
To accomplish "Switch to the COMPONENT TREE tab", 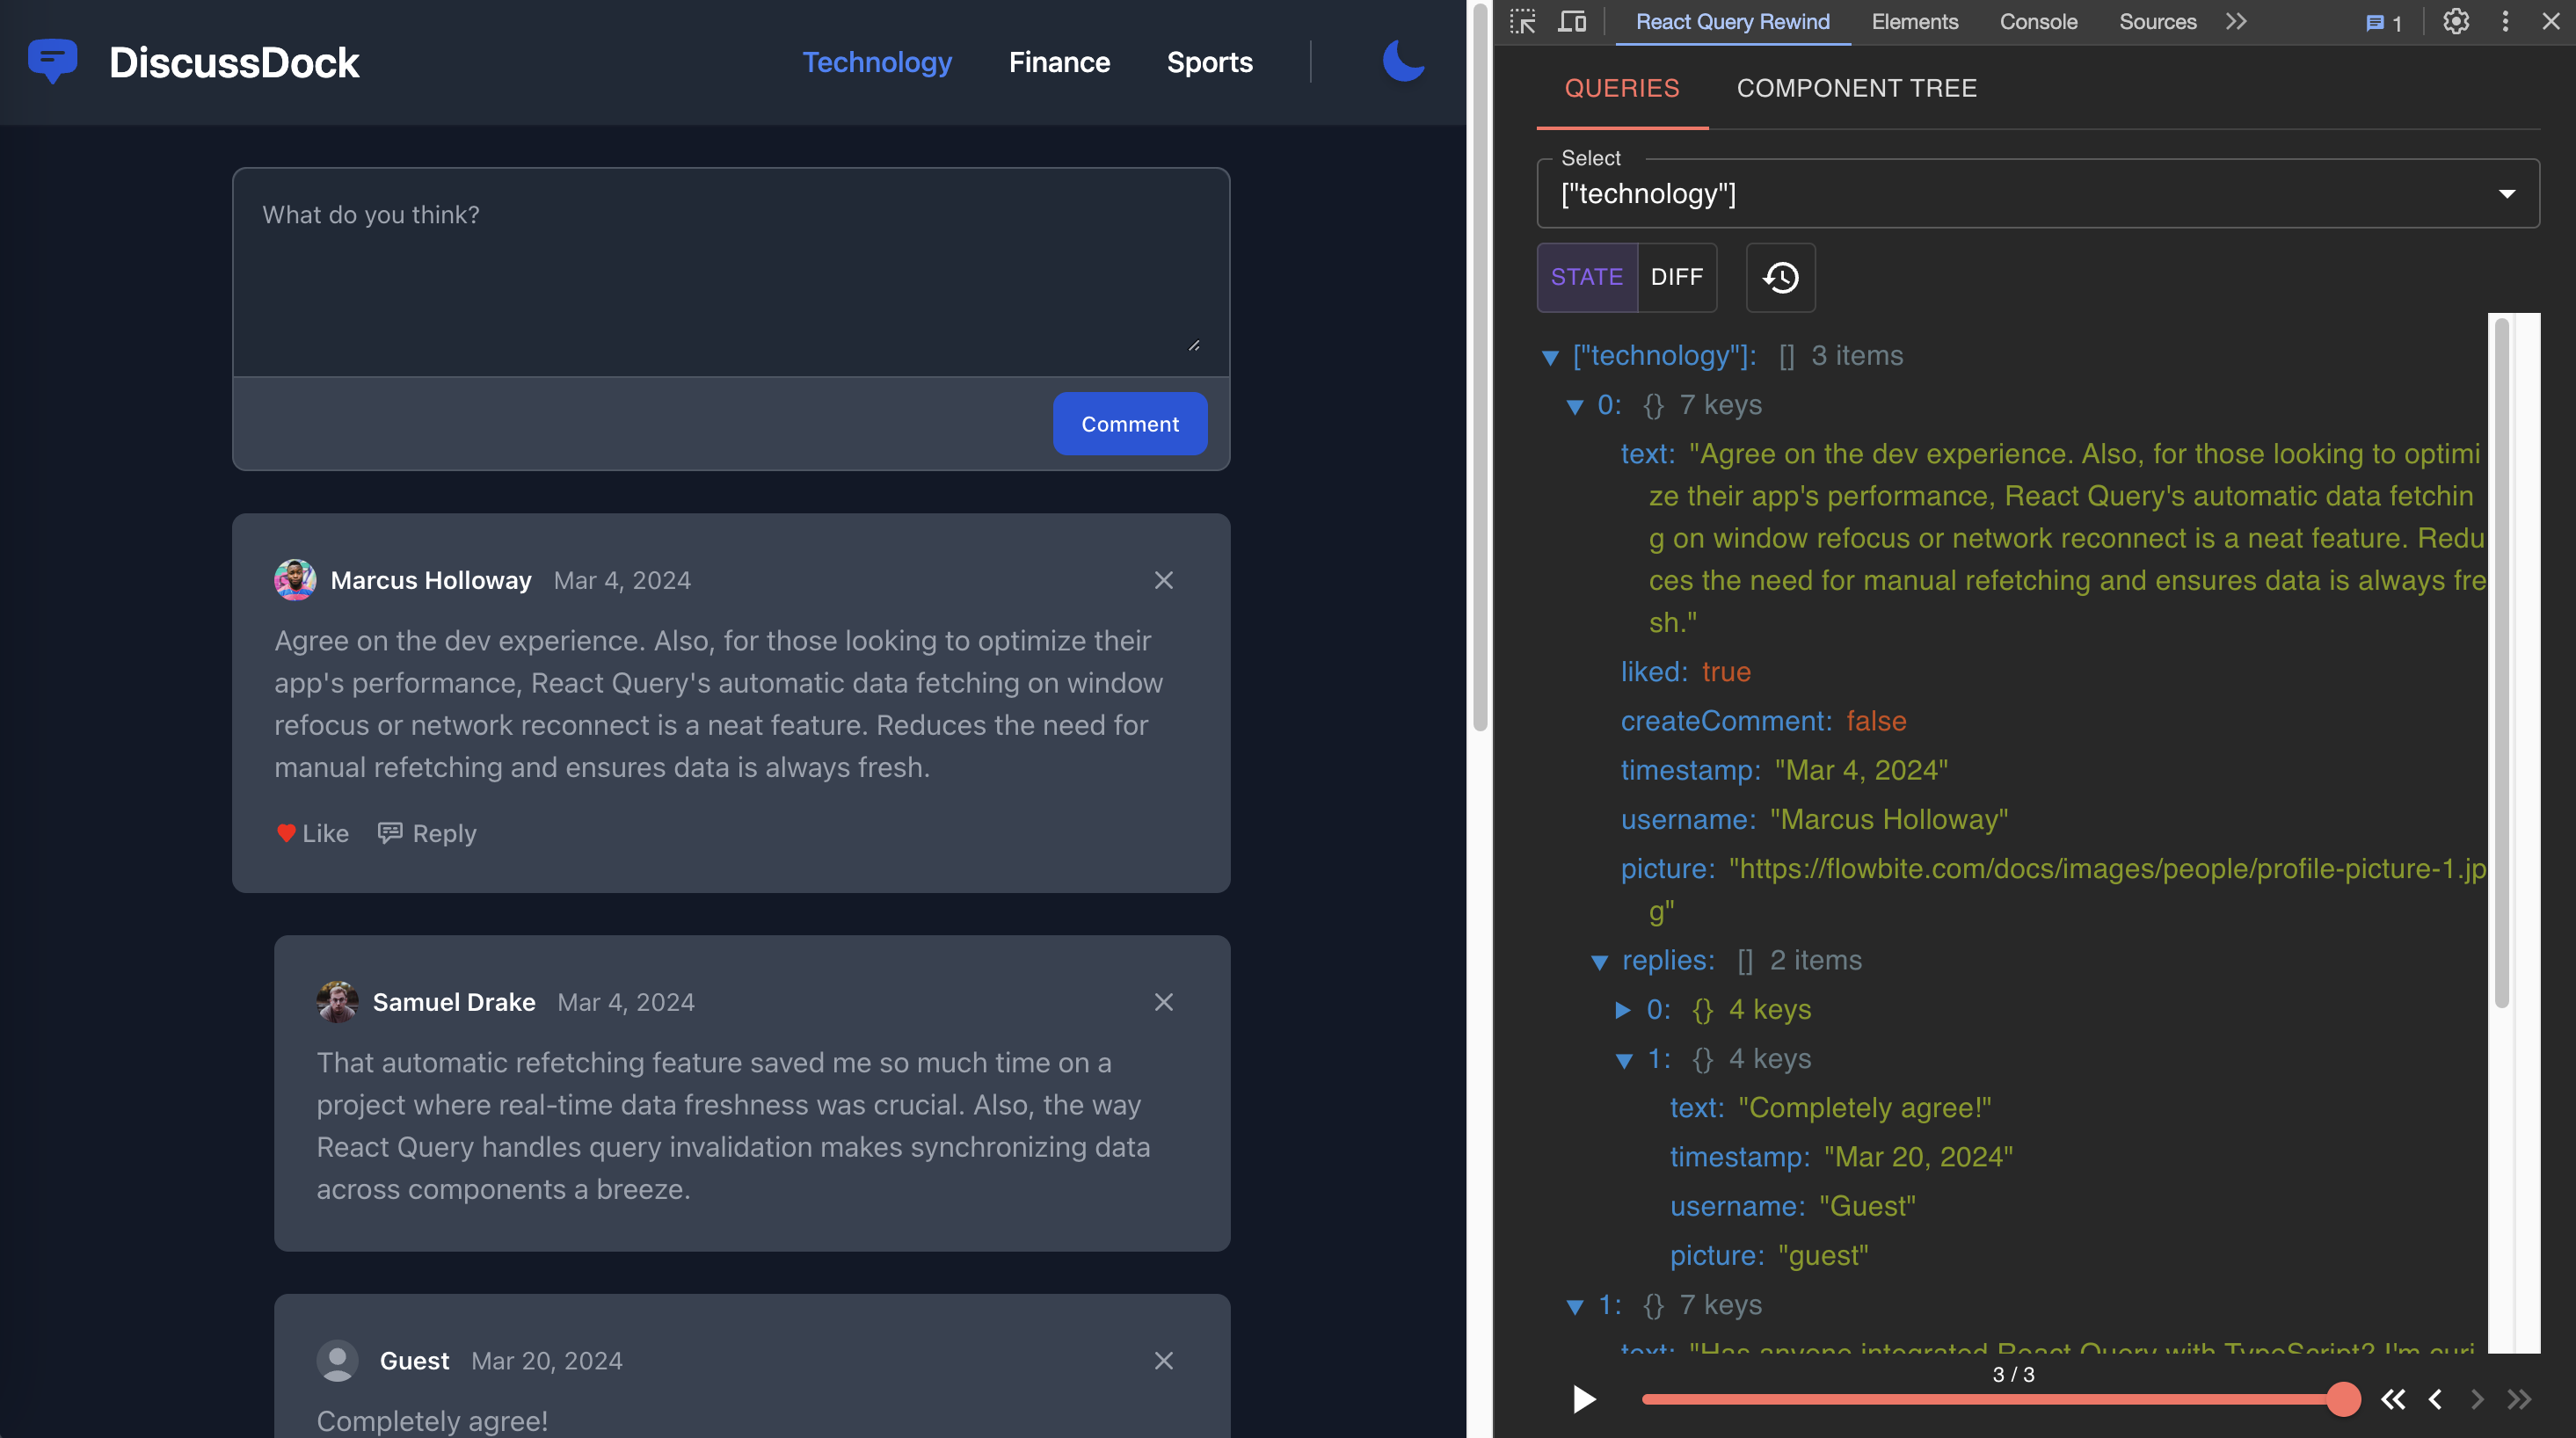I will coord(1858,87).
